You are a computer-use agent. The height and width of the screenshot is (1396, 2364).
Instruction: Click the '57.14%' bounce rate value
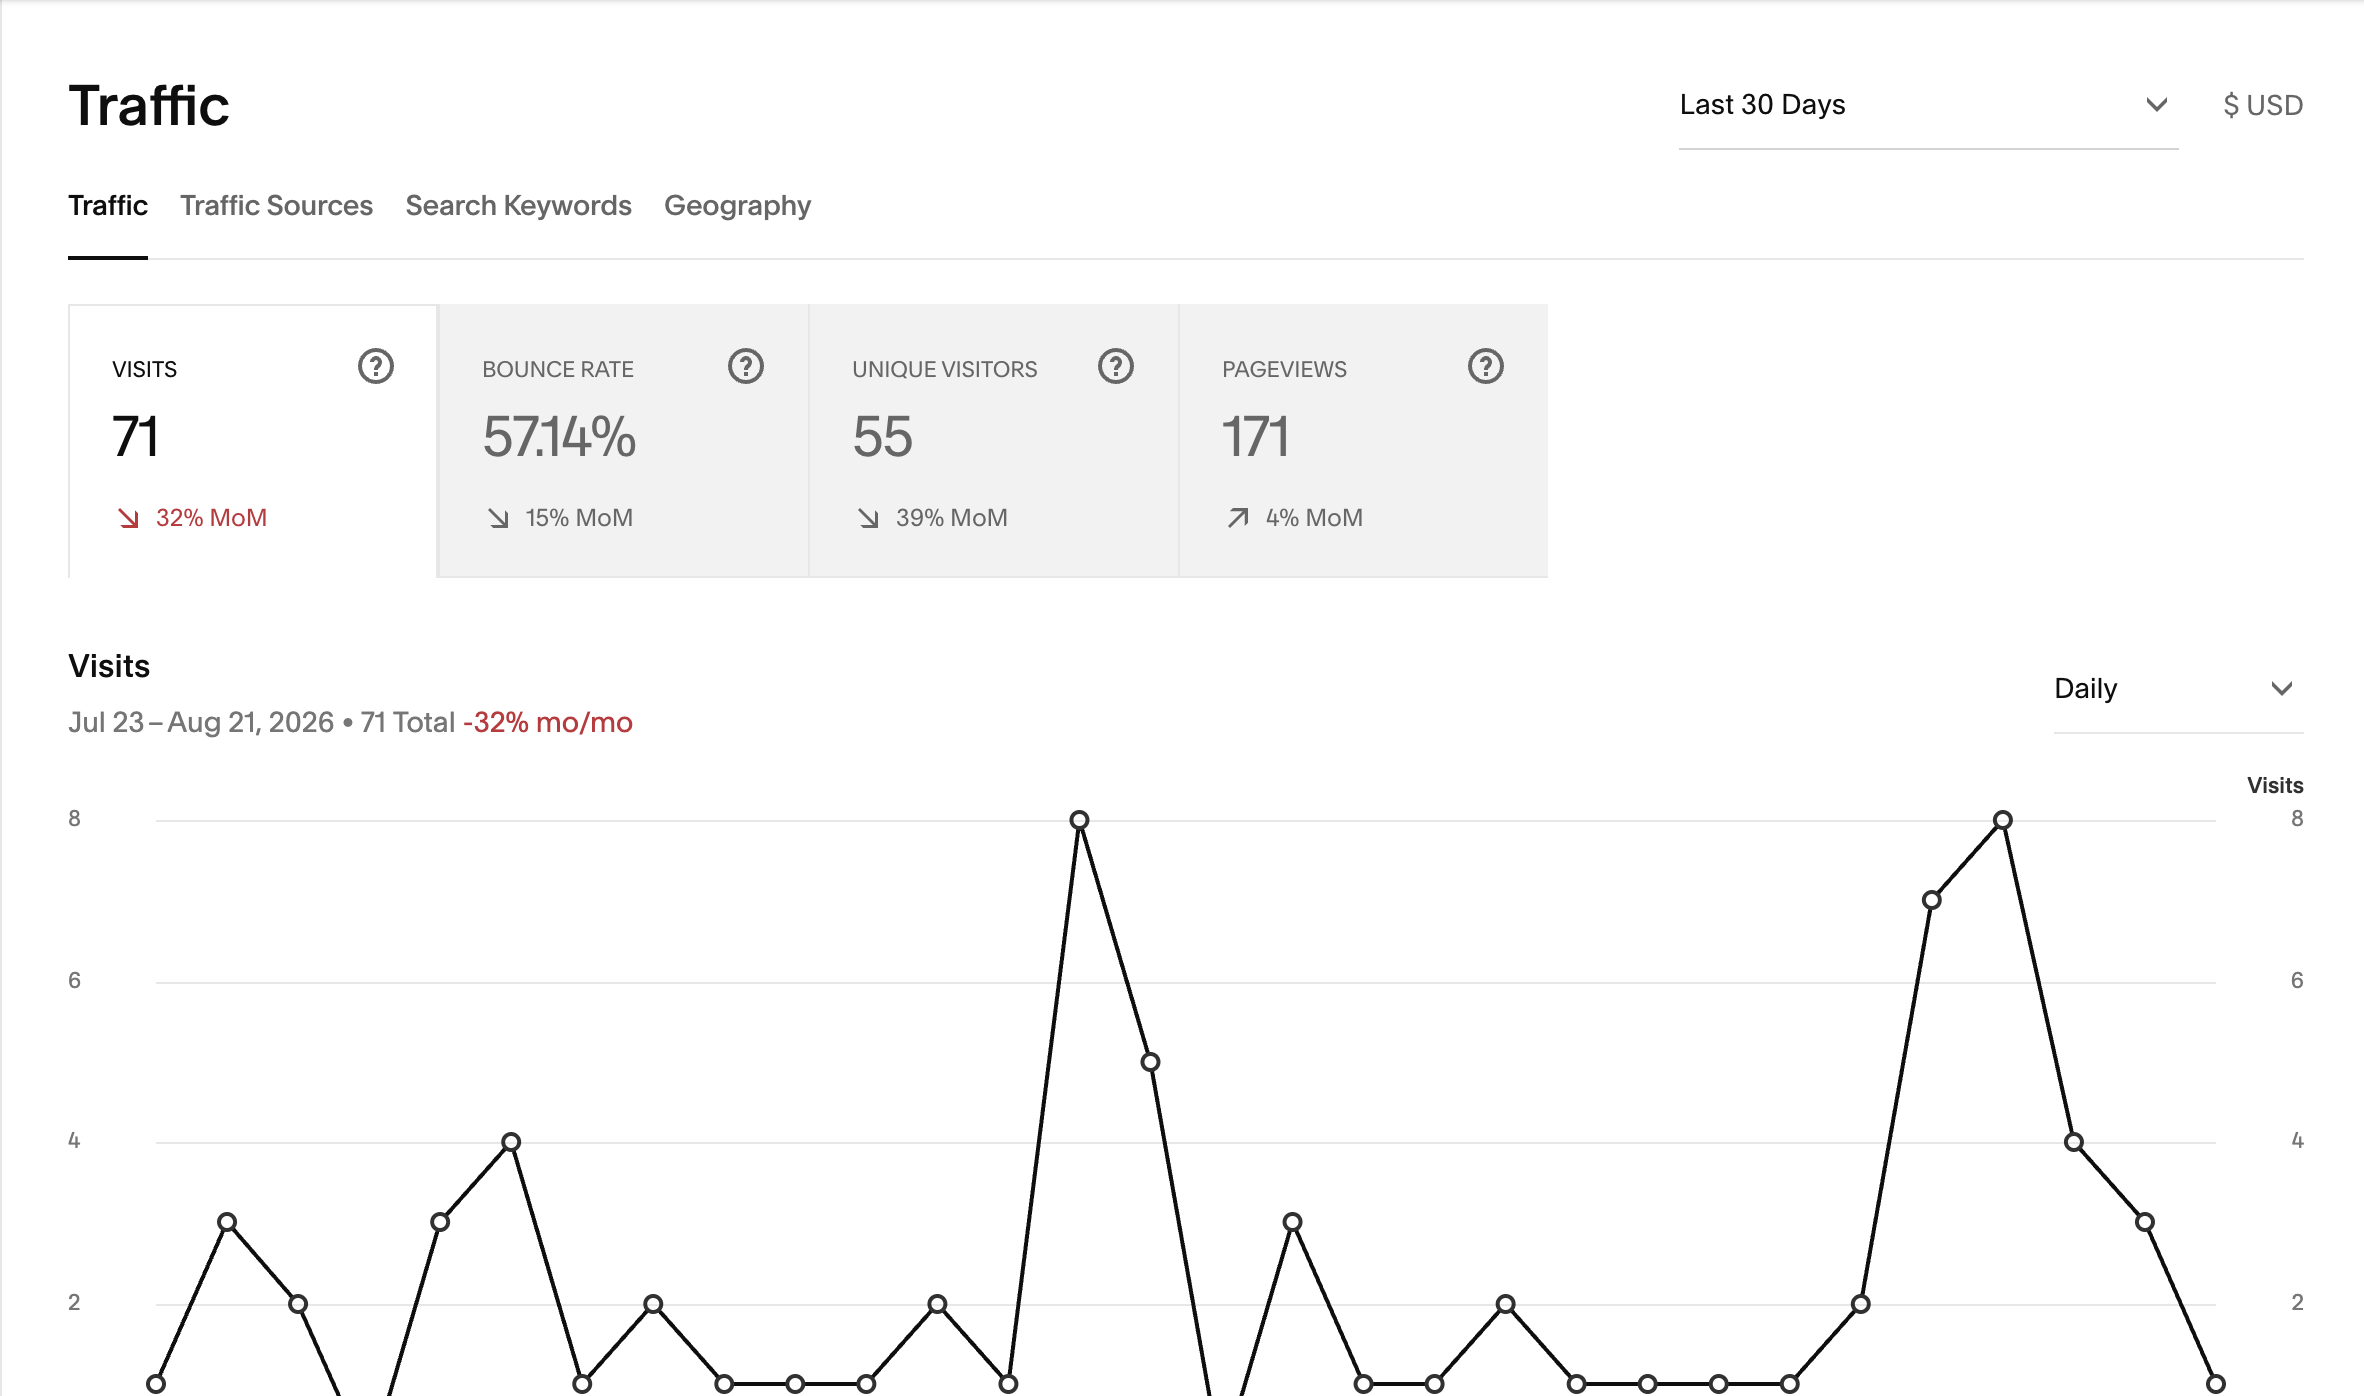[559, 437]
